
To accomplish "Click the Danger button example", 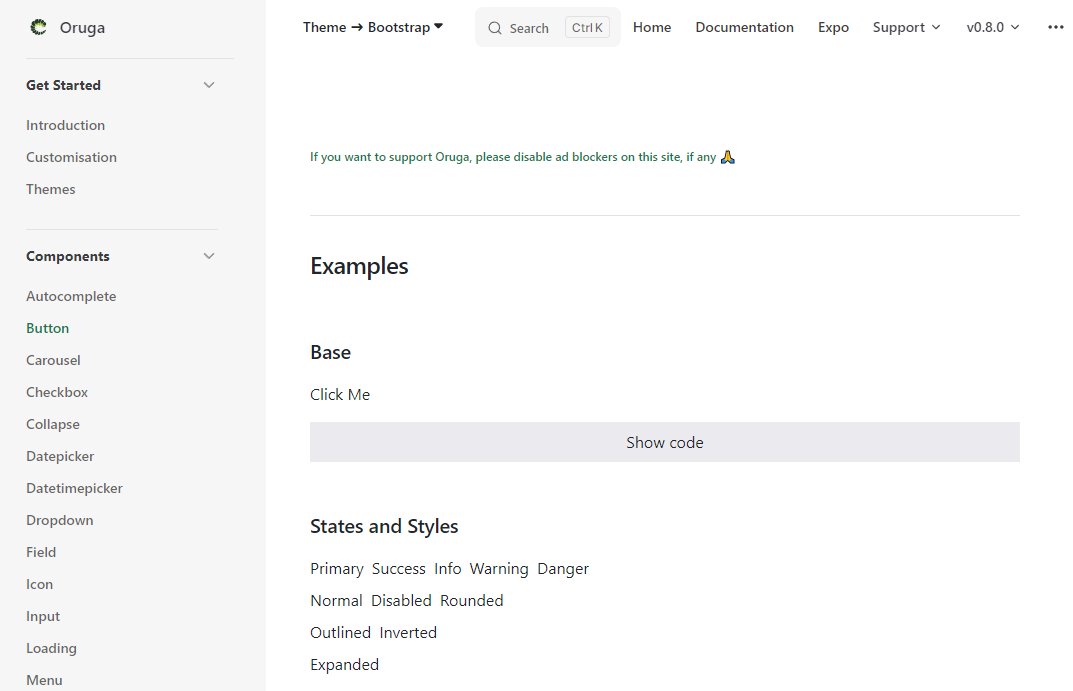I will (x=563, y=569).
